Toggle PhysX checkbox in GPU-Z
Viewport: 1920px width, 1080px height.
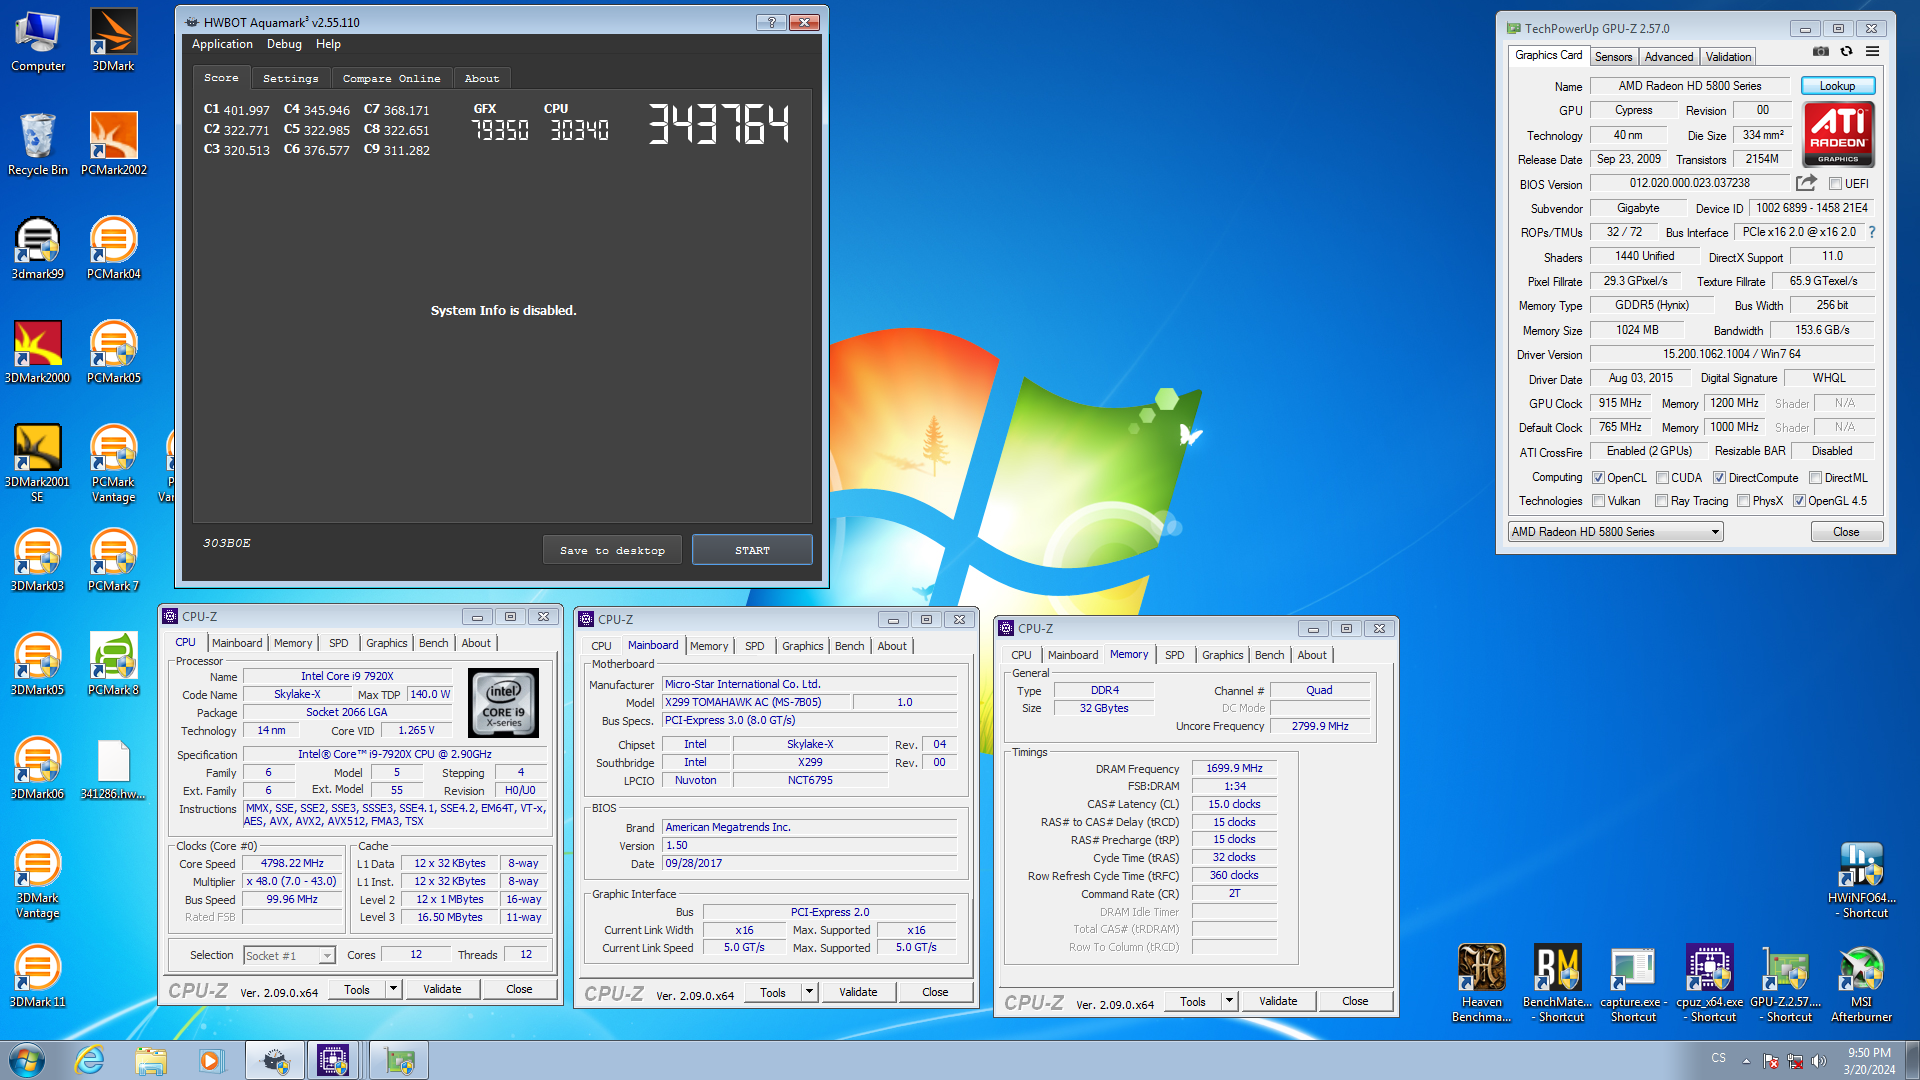point(1743,501)
